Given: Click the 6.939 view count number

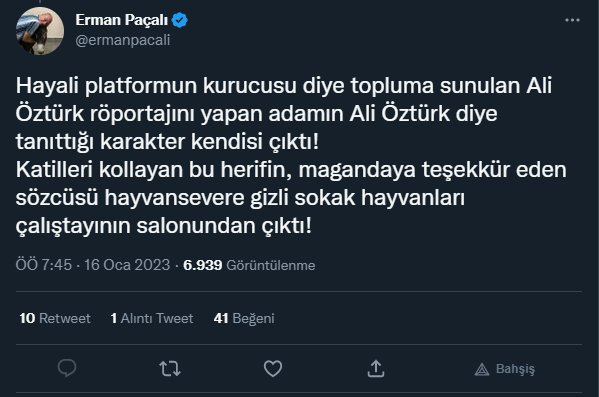Looking at the screenshot, I should click(202, 265).
